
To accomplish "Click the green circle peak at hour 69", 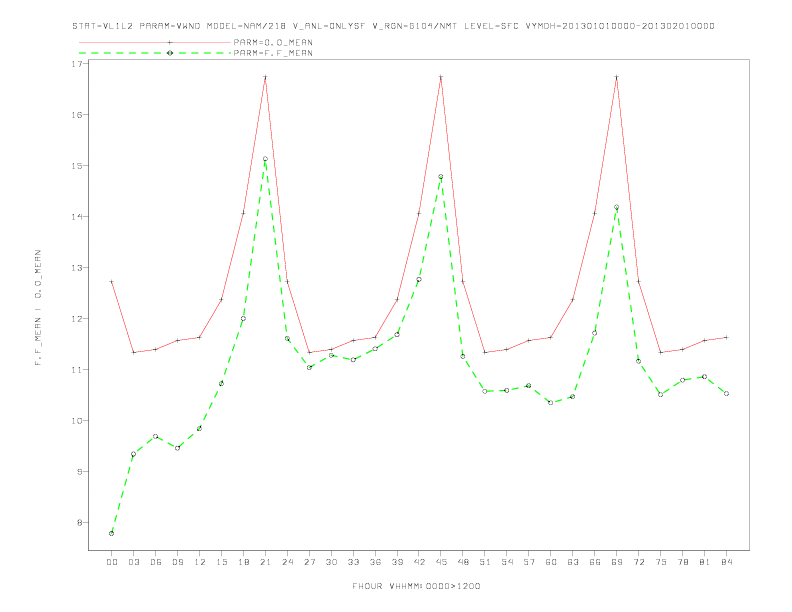I will point(617,207).
